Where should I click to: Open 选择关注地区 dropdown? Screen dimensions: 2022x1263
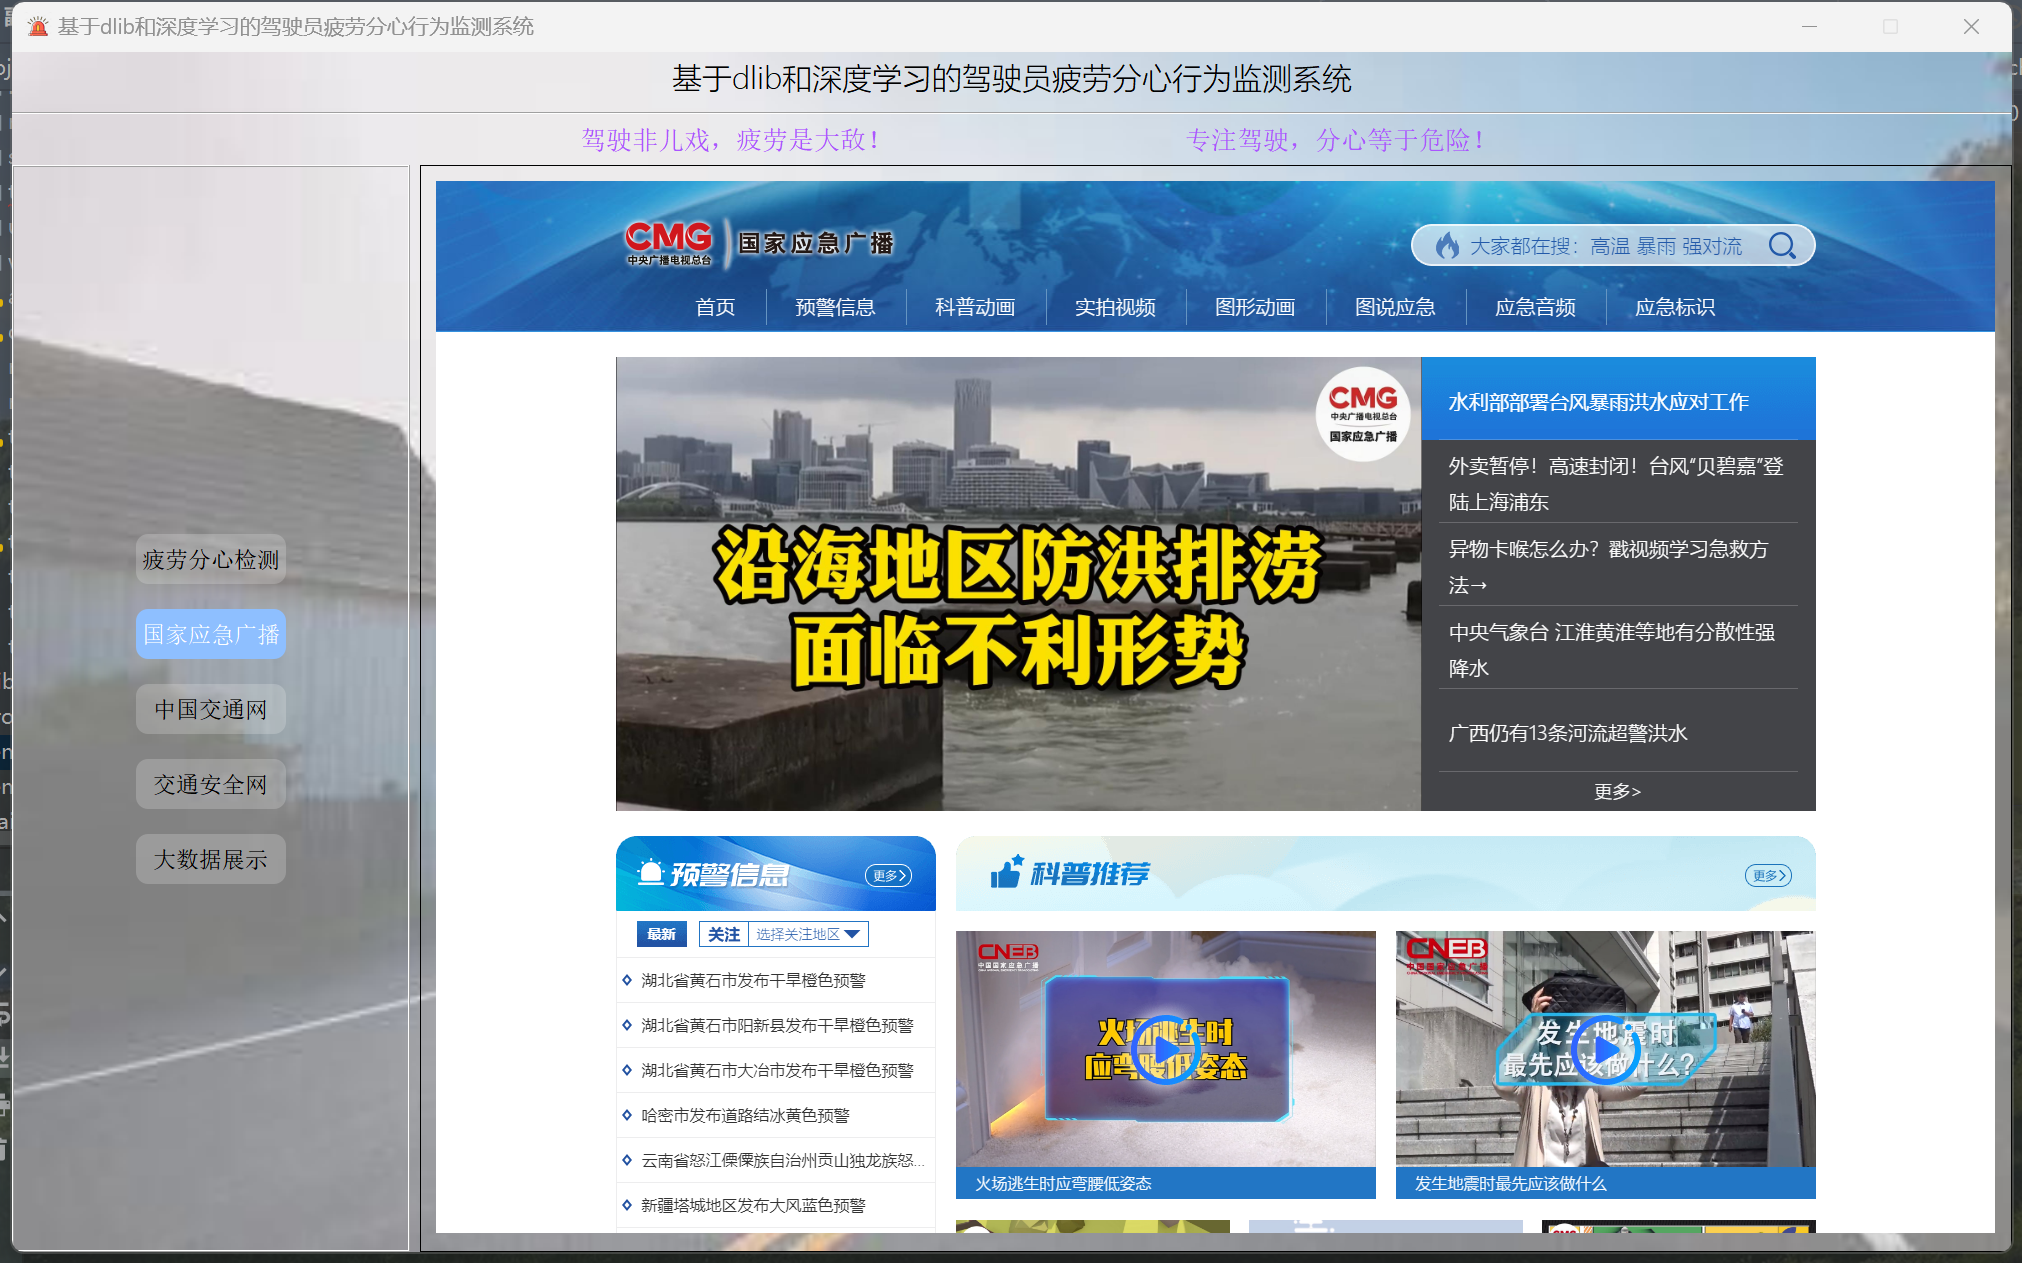click(x=808, y=934)
